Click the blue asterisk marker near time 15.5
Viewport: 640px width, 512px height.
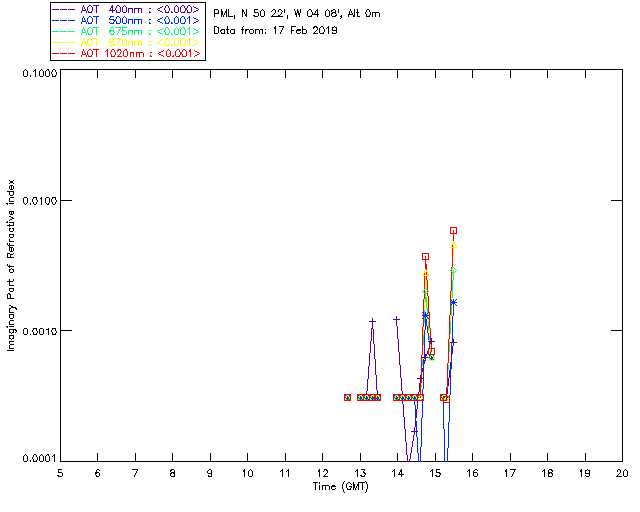click(x=453, y=303)
